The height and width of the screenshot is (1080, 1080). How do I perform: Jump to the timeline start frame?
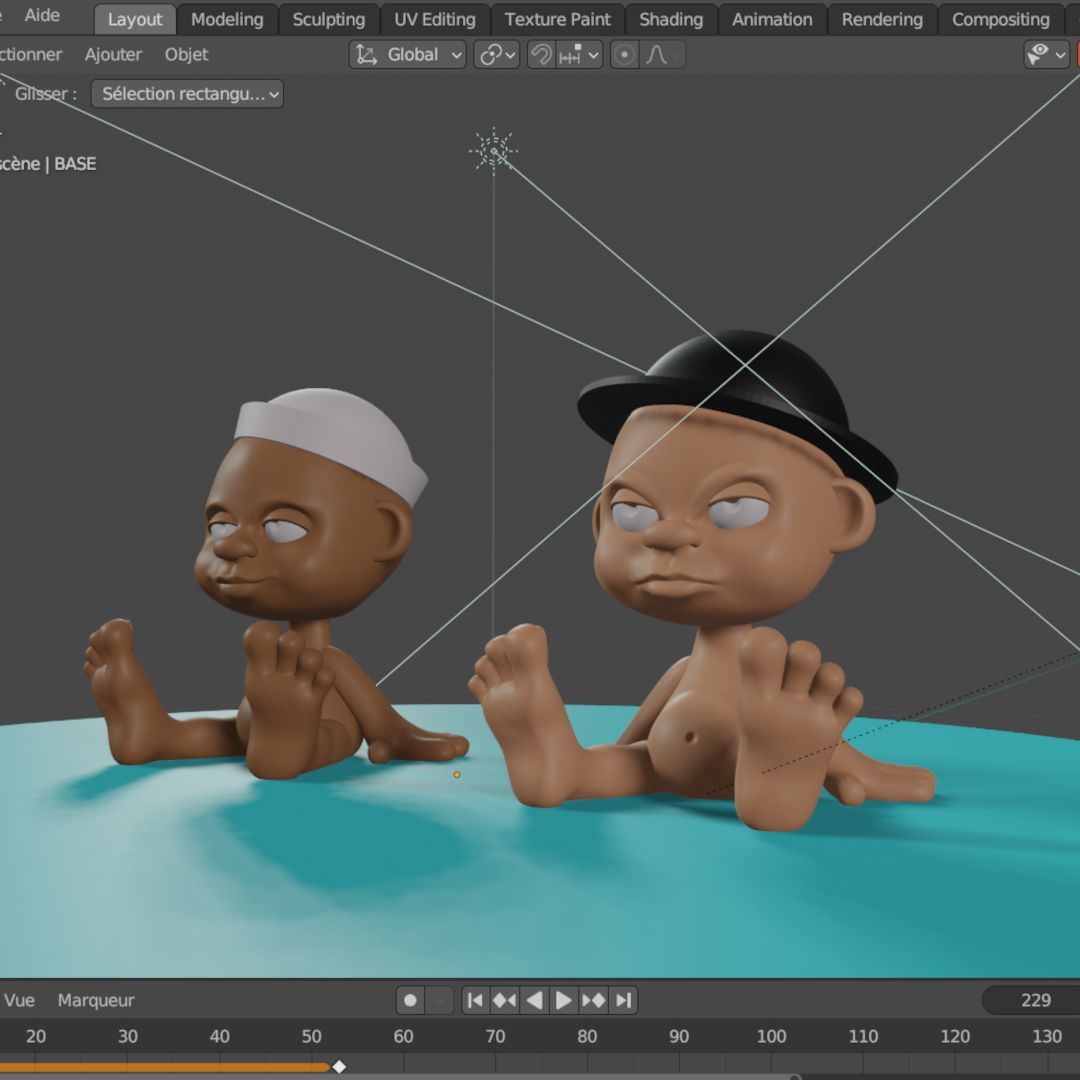point(475,1000)
